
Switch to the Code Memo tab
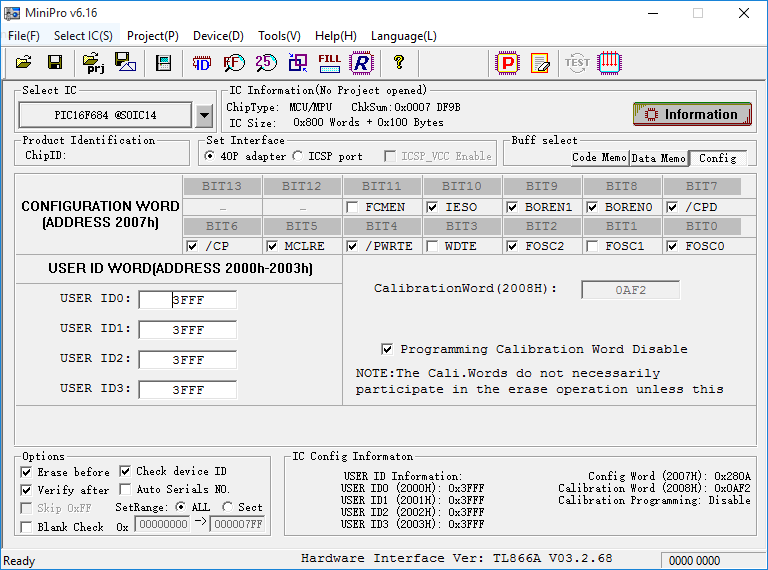[x=598, y=158]
